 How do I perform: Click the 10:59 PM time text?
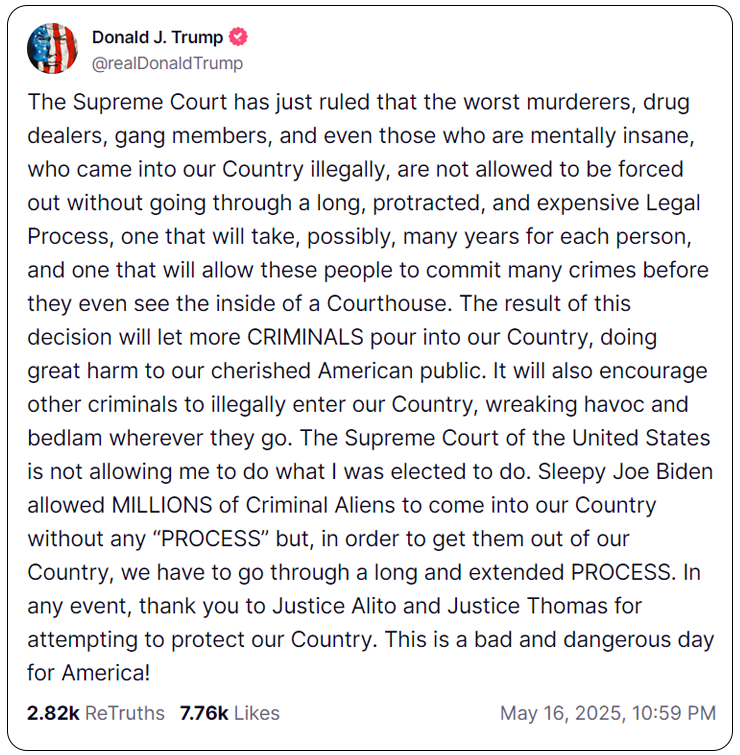pos(674,713)
